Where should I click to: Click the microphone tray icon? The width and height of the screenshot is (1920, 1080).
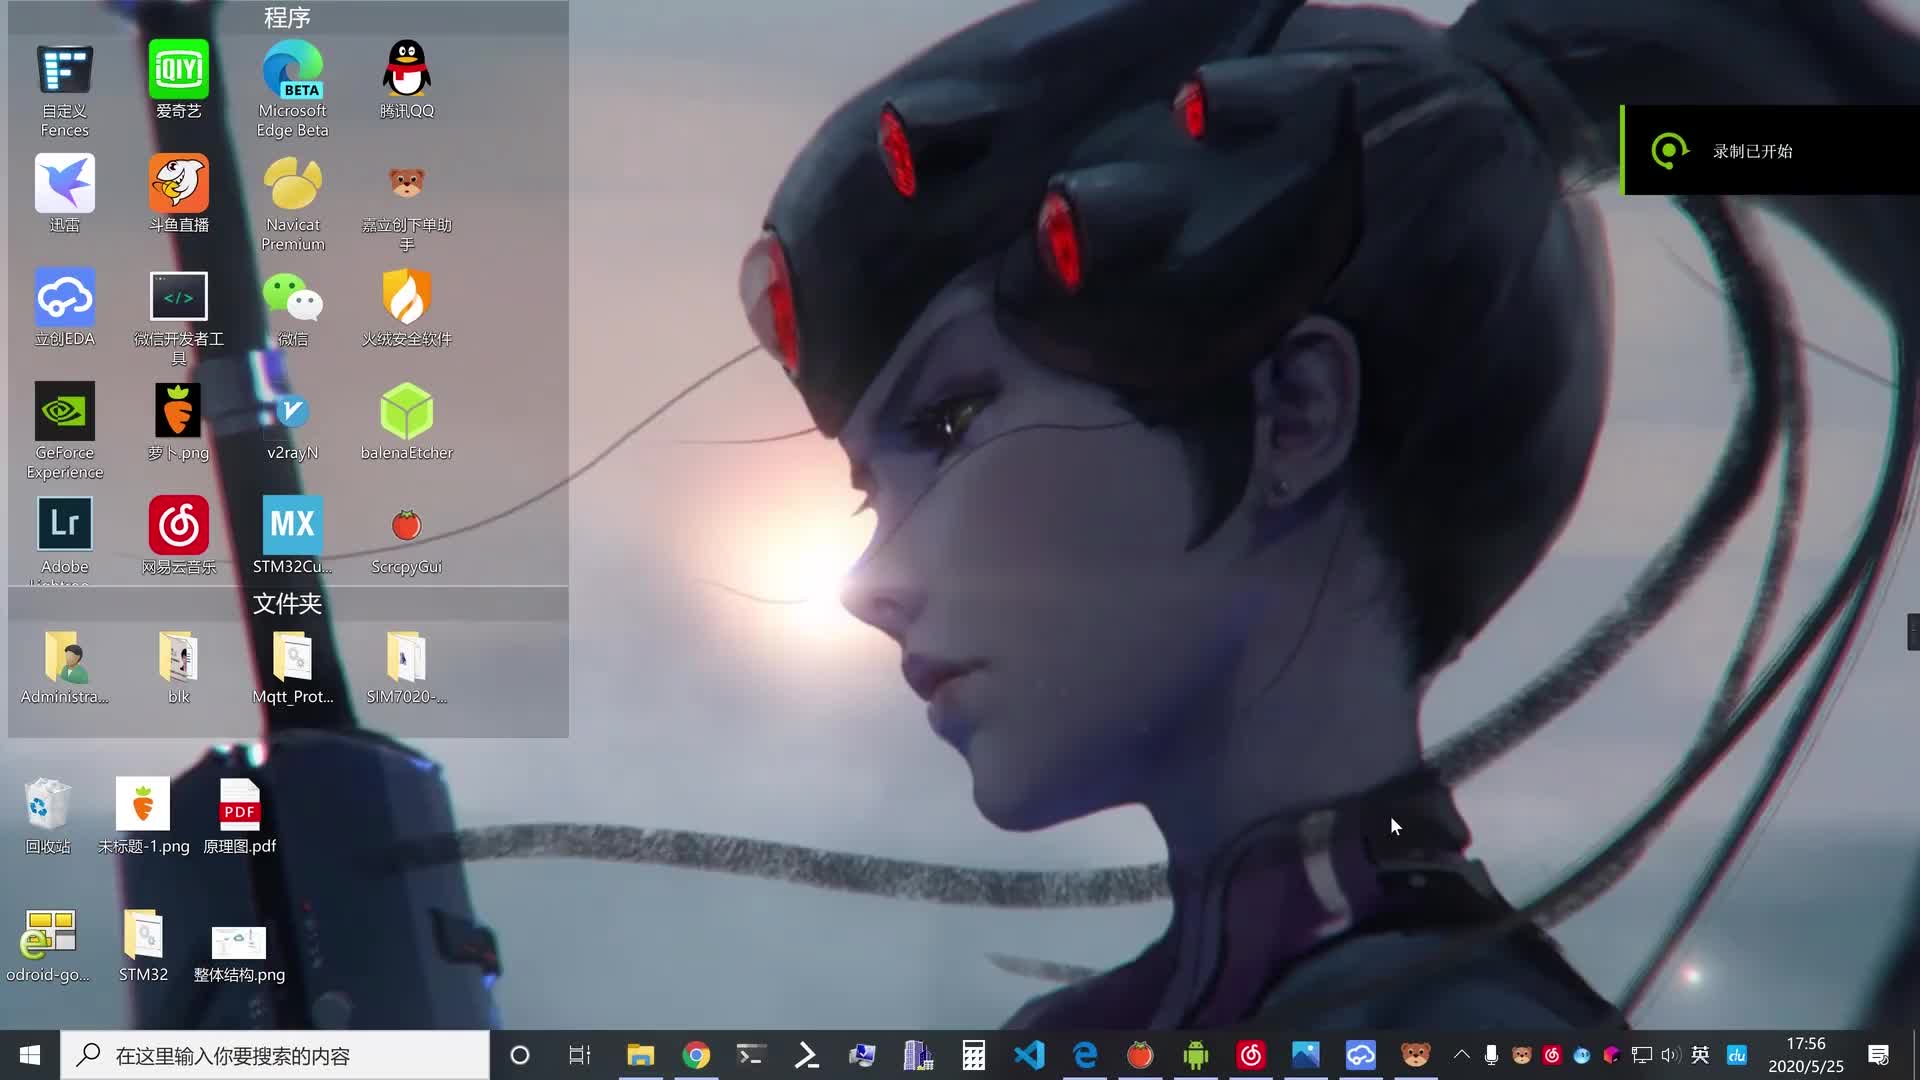coord(1491,1055)
